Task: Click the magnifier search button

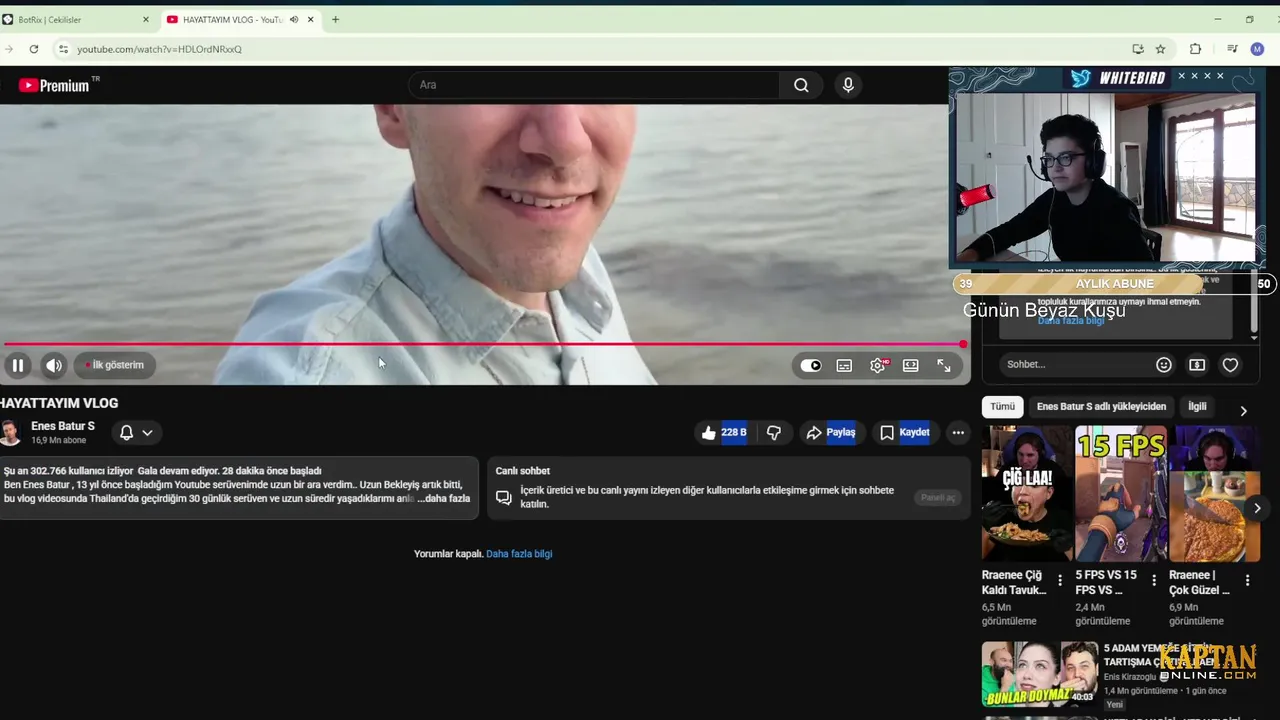Action: coord(801,85)
